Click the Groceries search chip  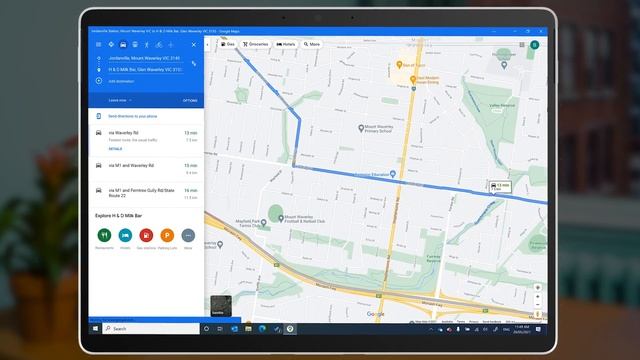click(256, 44)
